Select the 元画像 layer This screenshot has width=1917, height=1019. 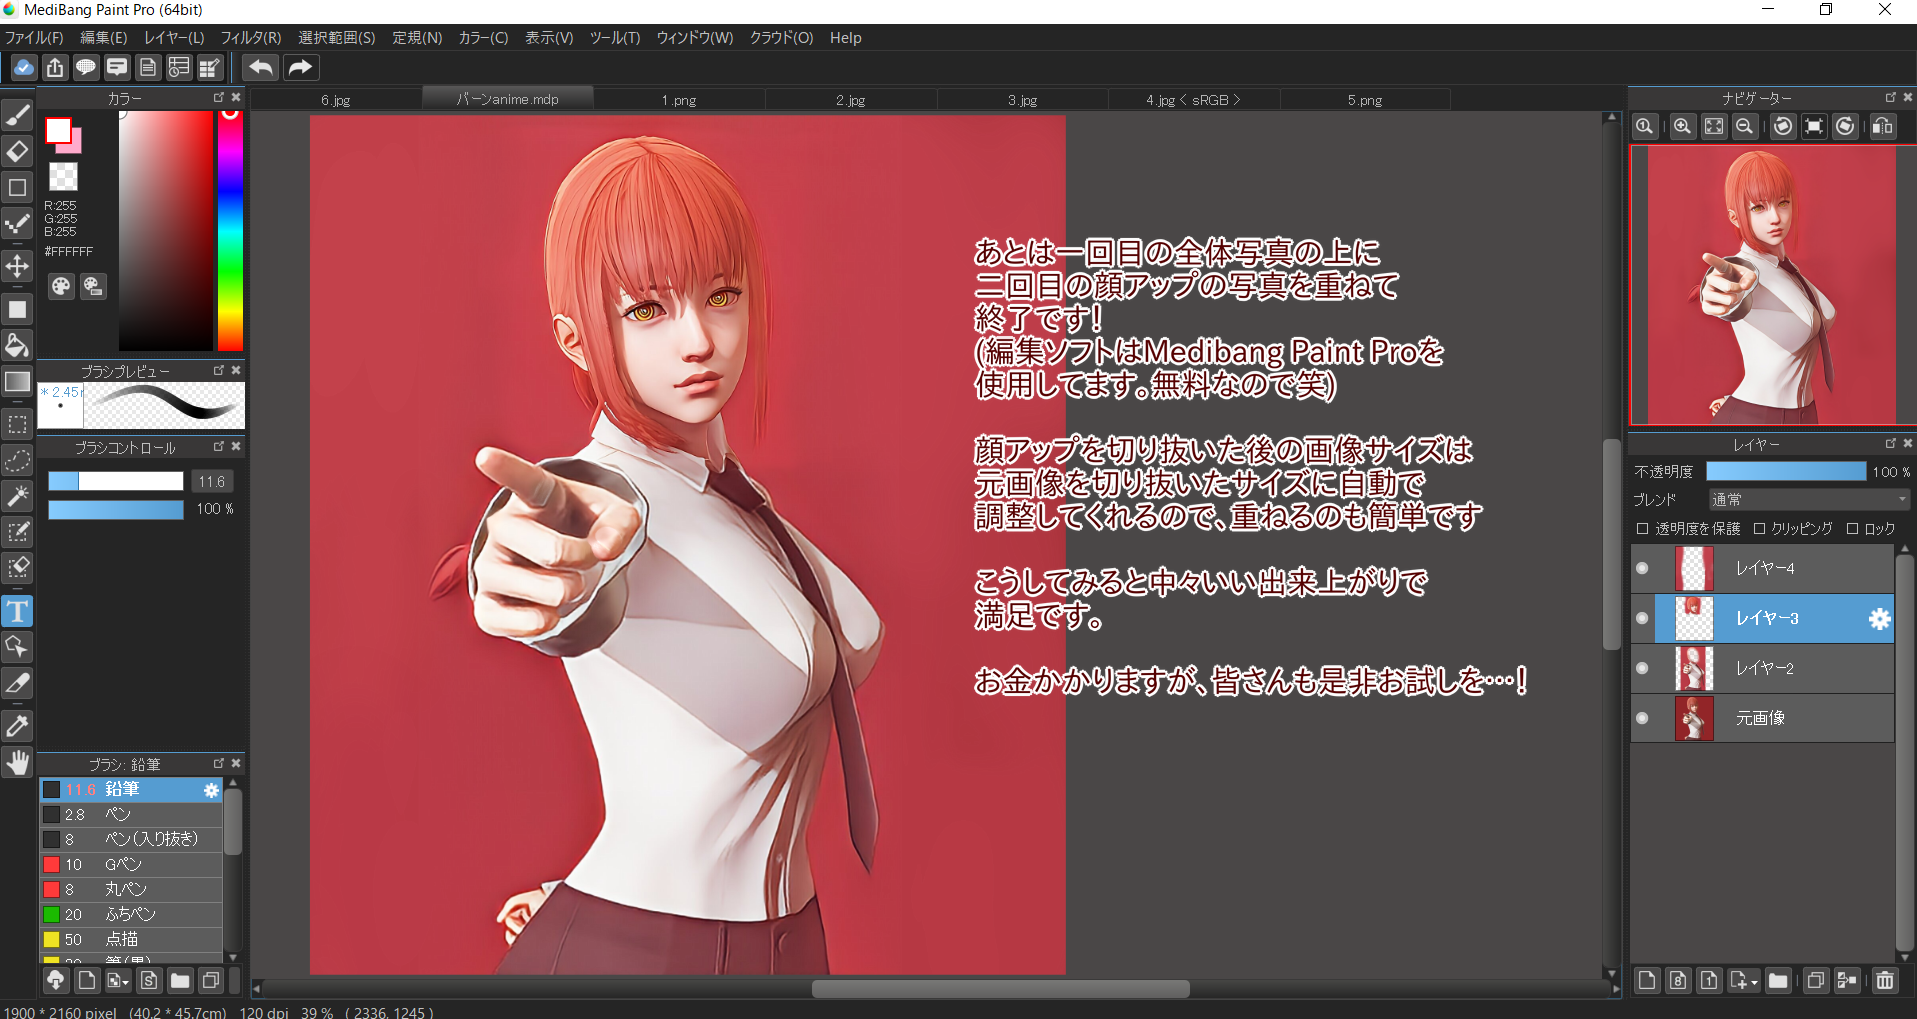[1780, 718]
